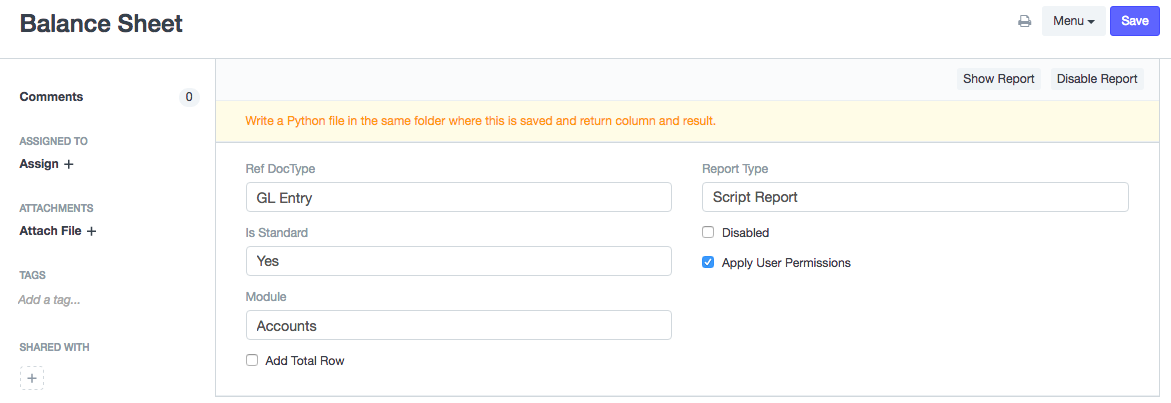The width and height of the screenshot is (1171, 403).
Task: Open the Comments section in sidebar
Action: point(52,97)
